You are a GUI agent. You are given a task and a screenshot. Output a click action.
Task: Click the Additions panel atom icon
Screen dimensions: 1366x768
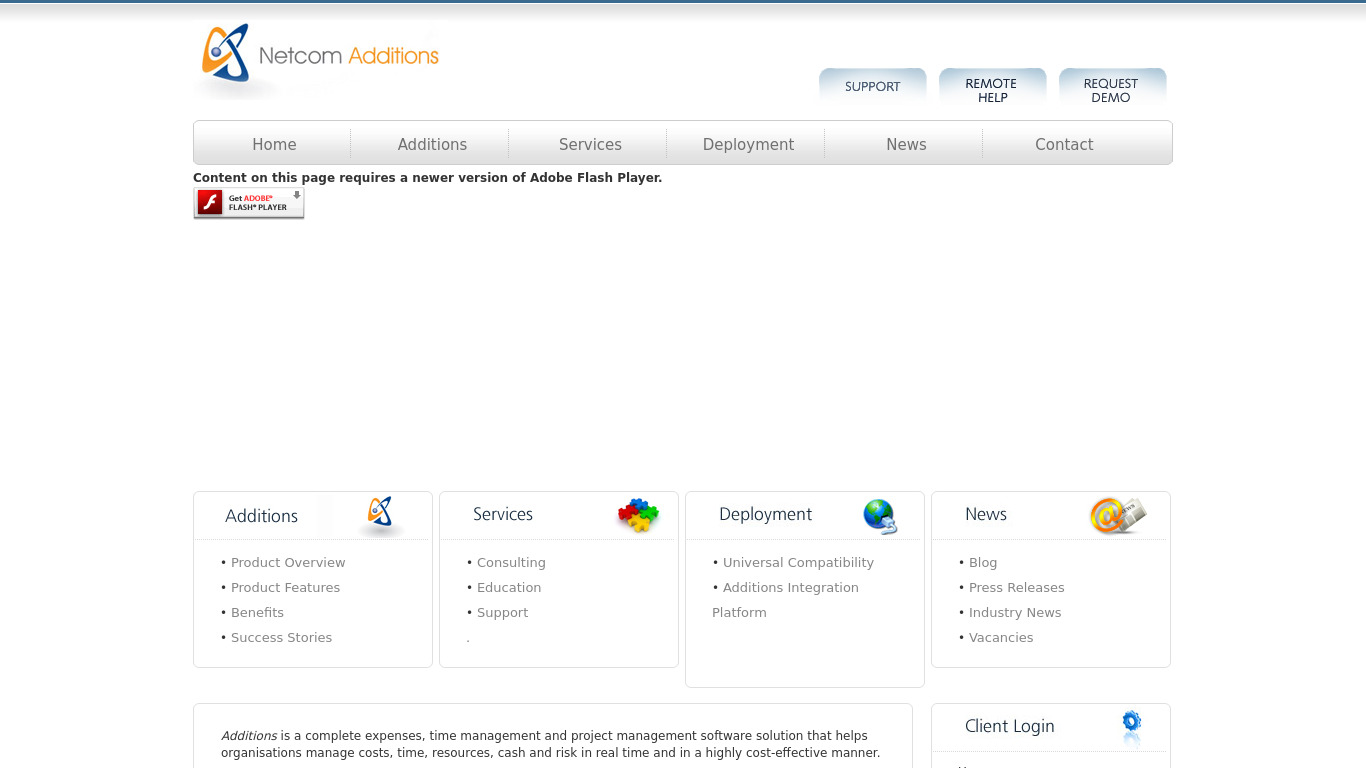pyautogui.click(x=380, y=515)
